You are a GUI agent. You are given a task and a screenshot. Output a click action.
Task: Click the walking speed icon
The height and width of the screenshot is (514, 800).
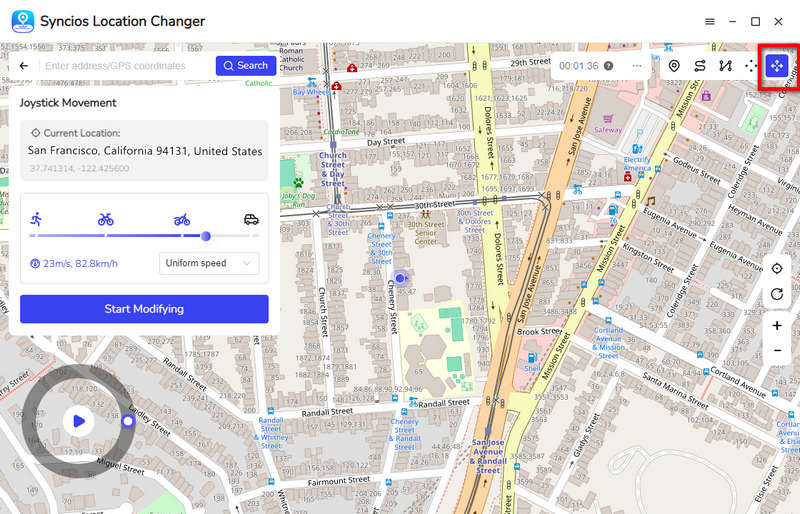(x=37, y=218)
